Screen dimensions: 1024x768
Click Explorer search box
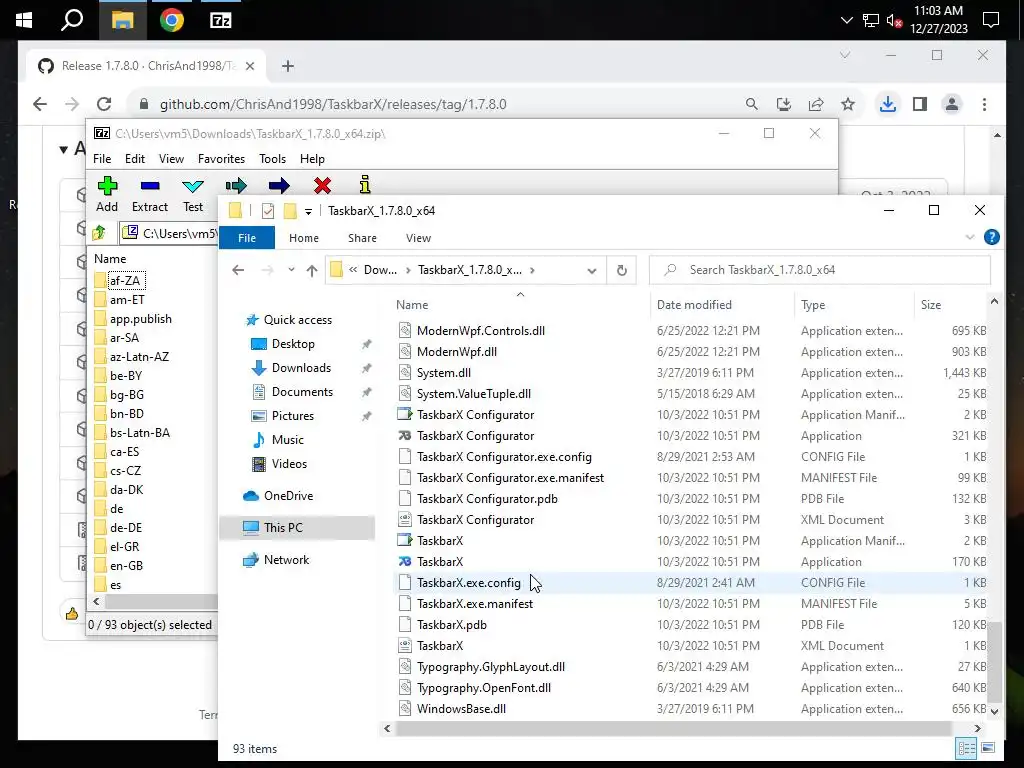(820, 270)
